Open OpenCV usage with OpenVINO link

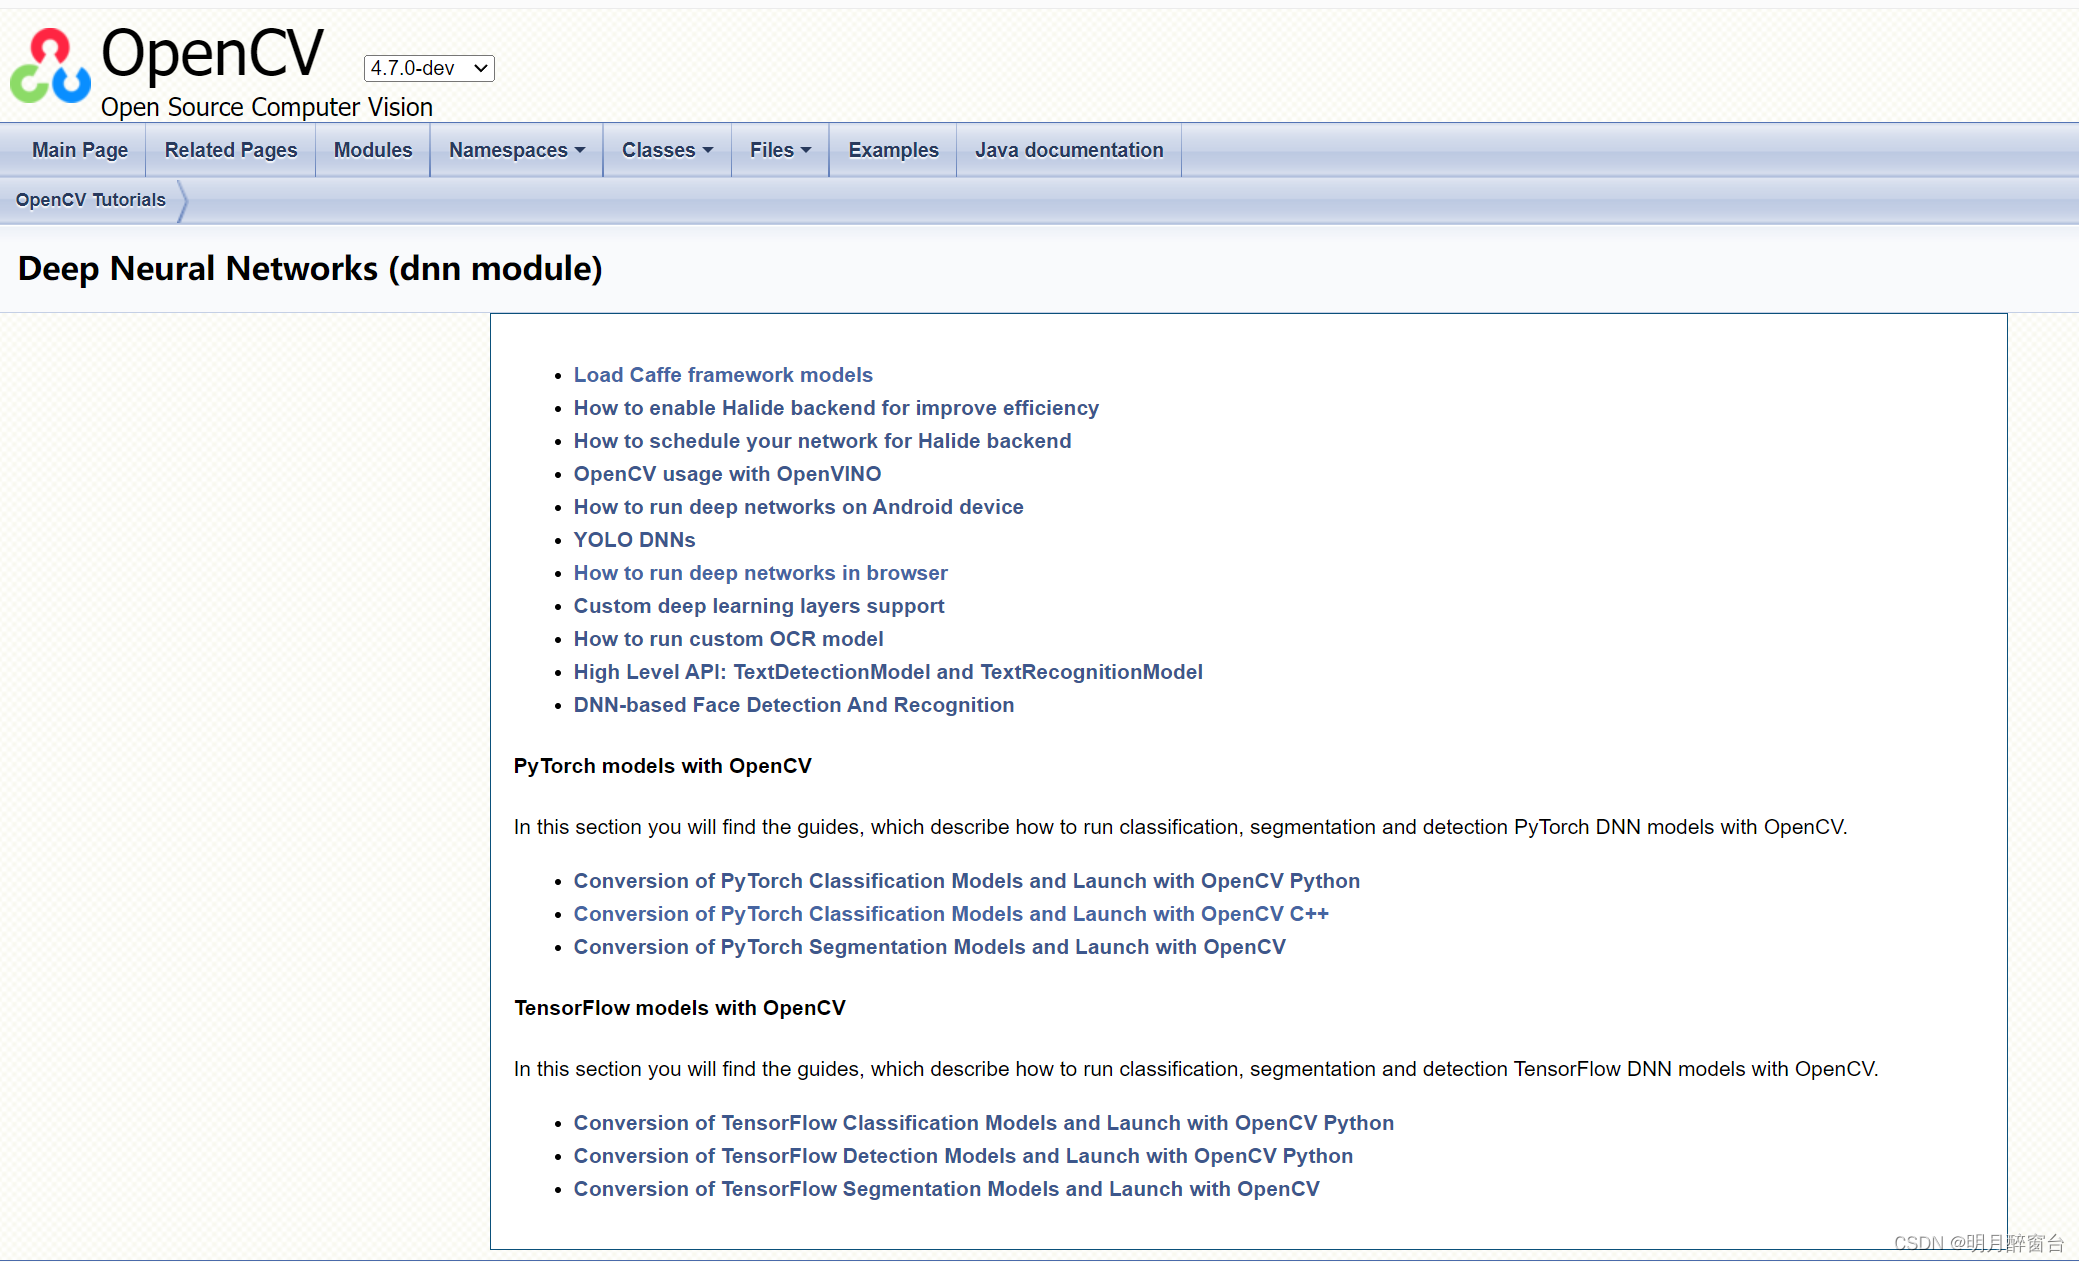pyautogui.click(x=727, y=474)
